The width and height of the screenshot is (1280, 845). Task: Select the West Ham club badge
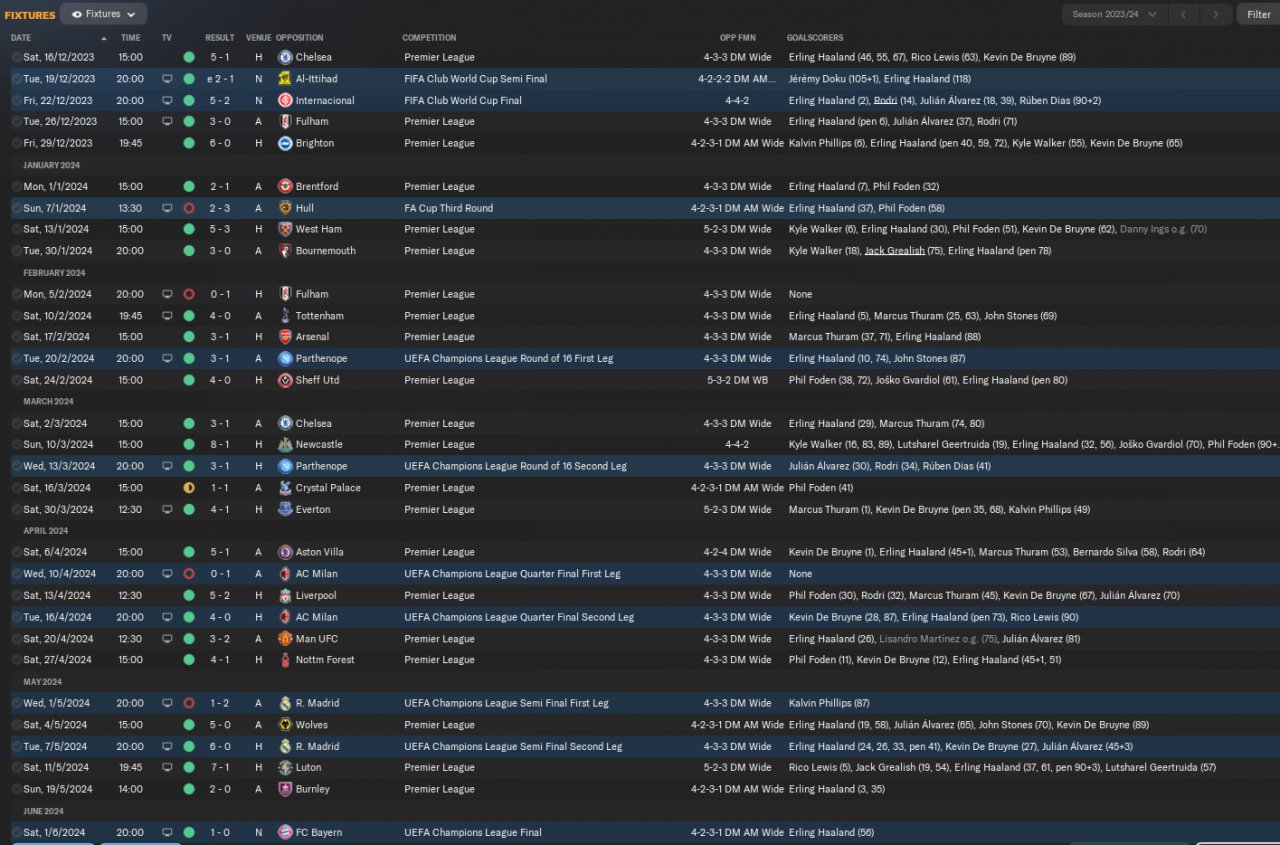[285, 229]
